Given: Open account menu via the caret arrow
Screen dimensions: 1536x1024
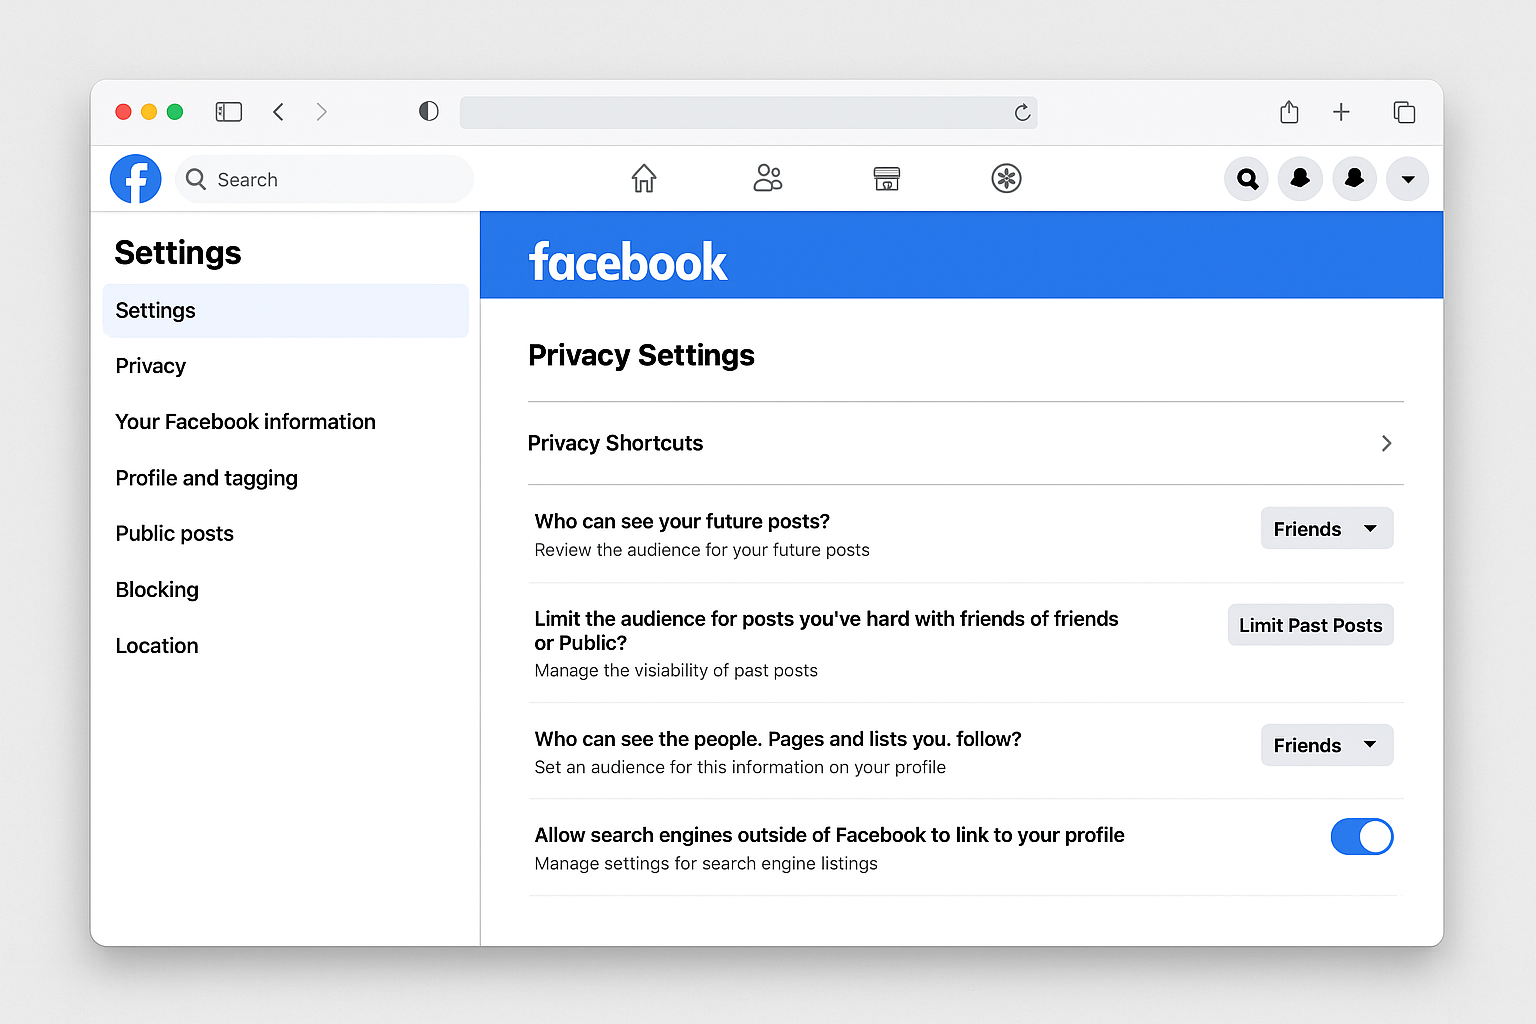Looking at the screenshot, I should [x=1408, y=179].
